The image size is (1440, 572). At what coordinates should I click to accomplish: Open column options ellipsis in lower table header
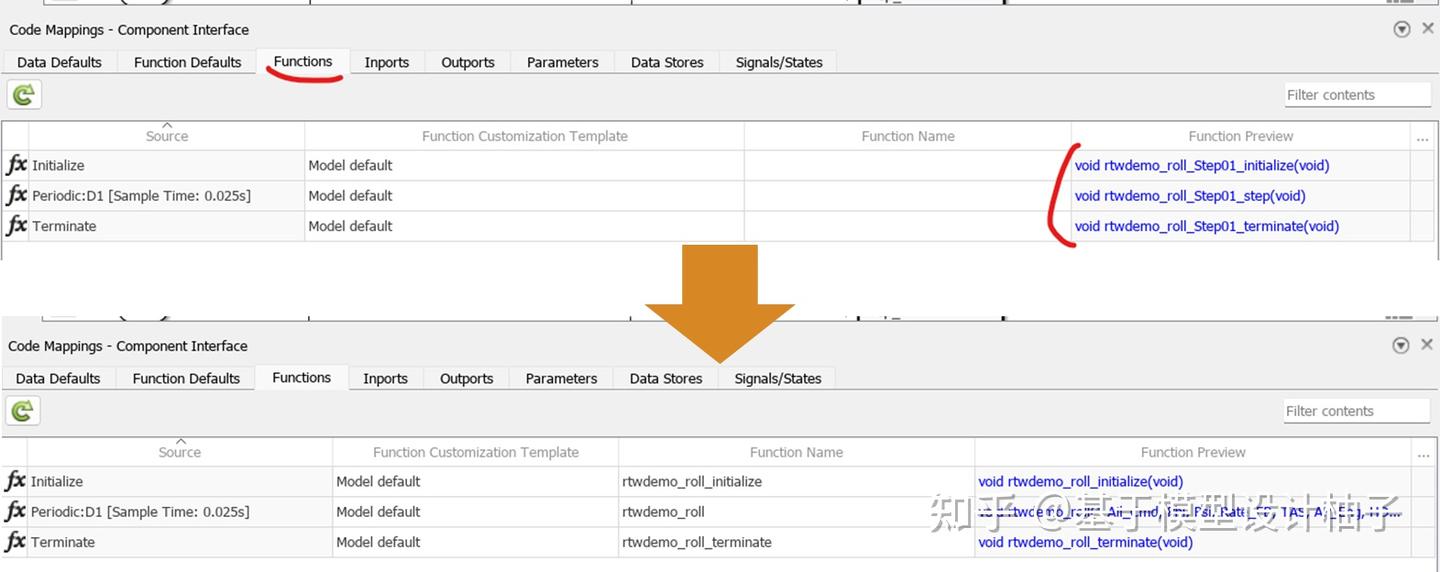pyautogui.click(x=1423, y=453)
